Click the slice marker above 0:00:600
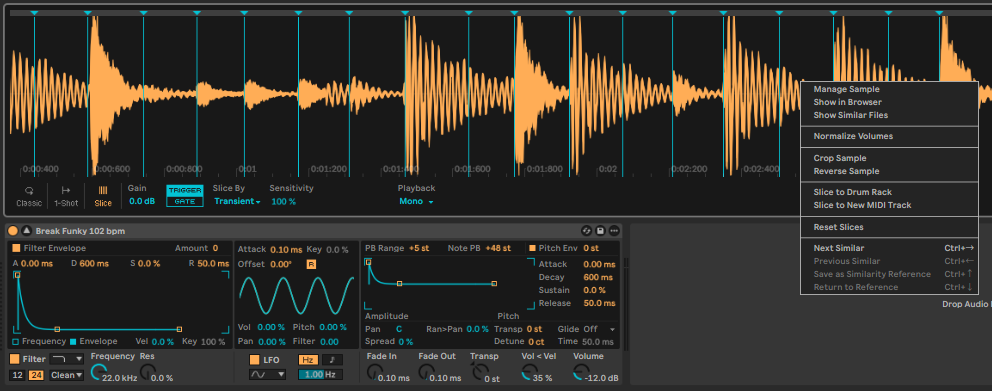The height and width of the screenshot is (391, 992). point(87,13)
